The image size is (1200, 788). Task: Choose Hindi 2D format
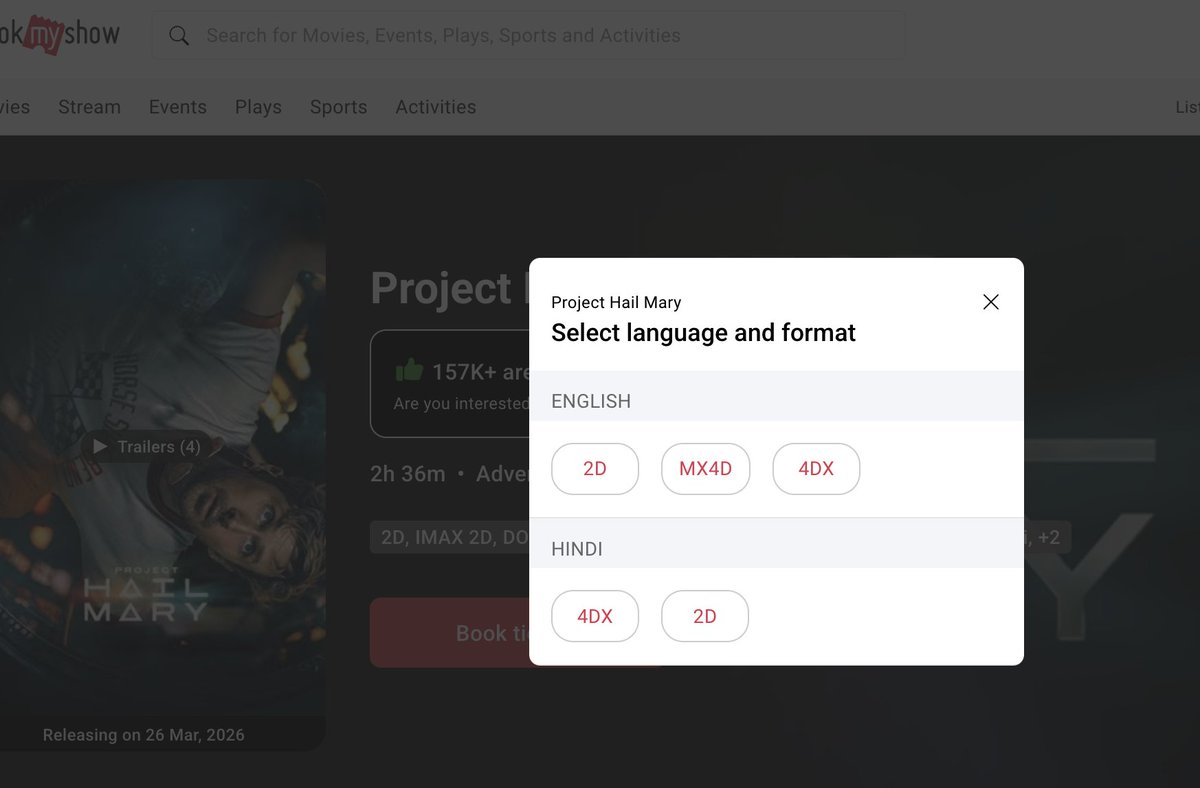coord(705,616)
